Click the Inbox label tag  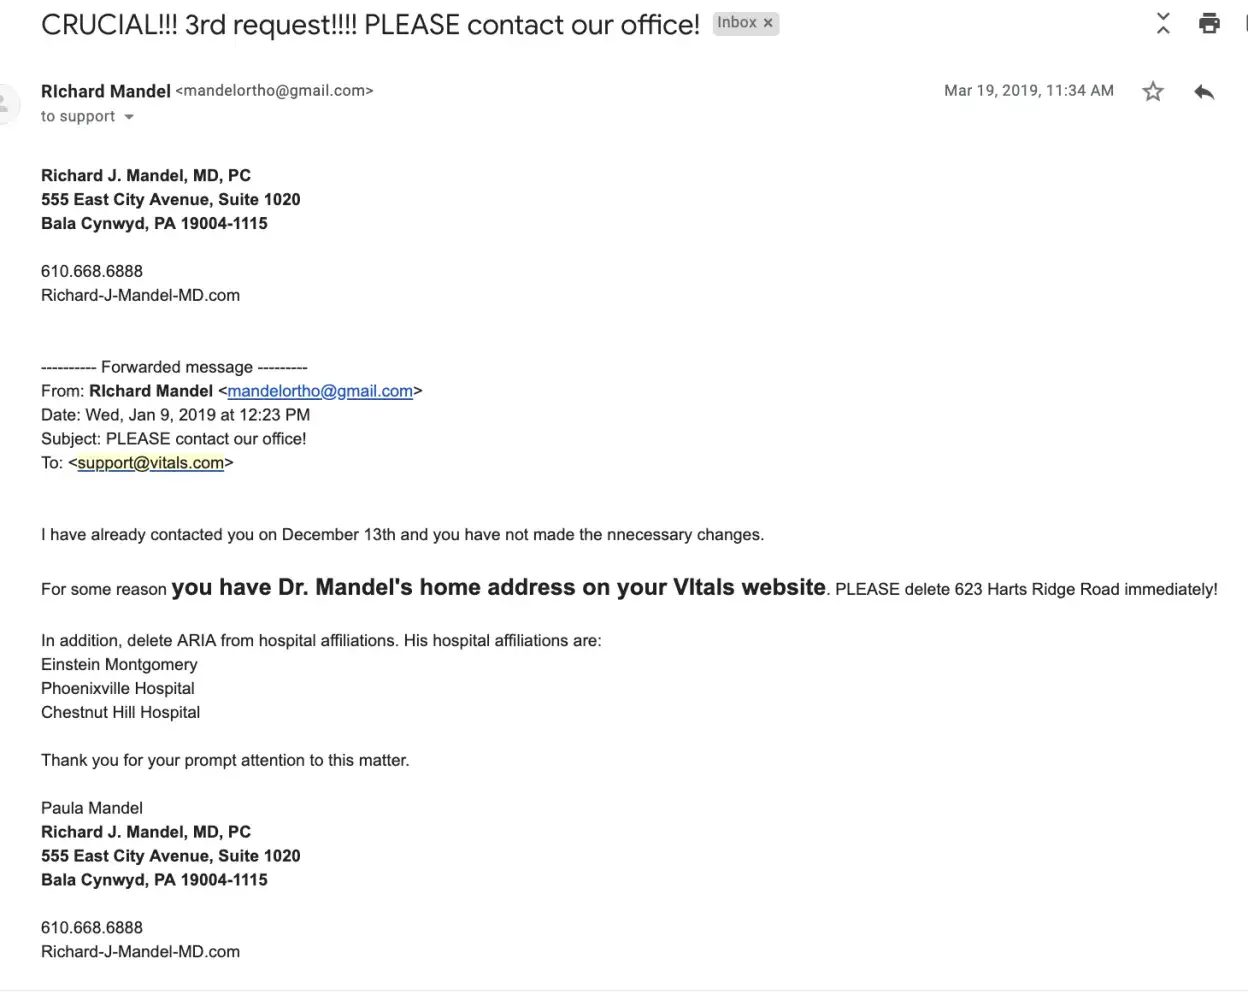737,23
